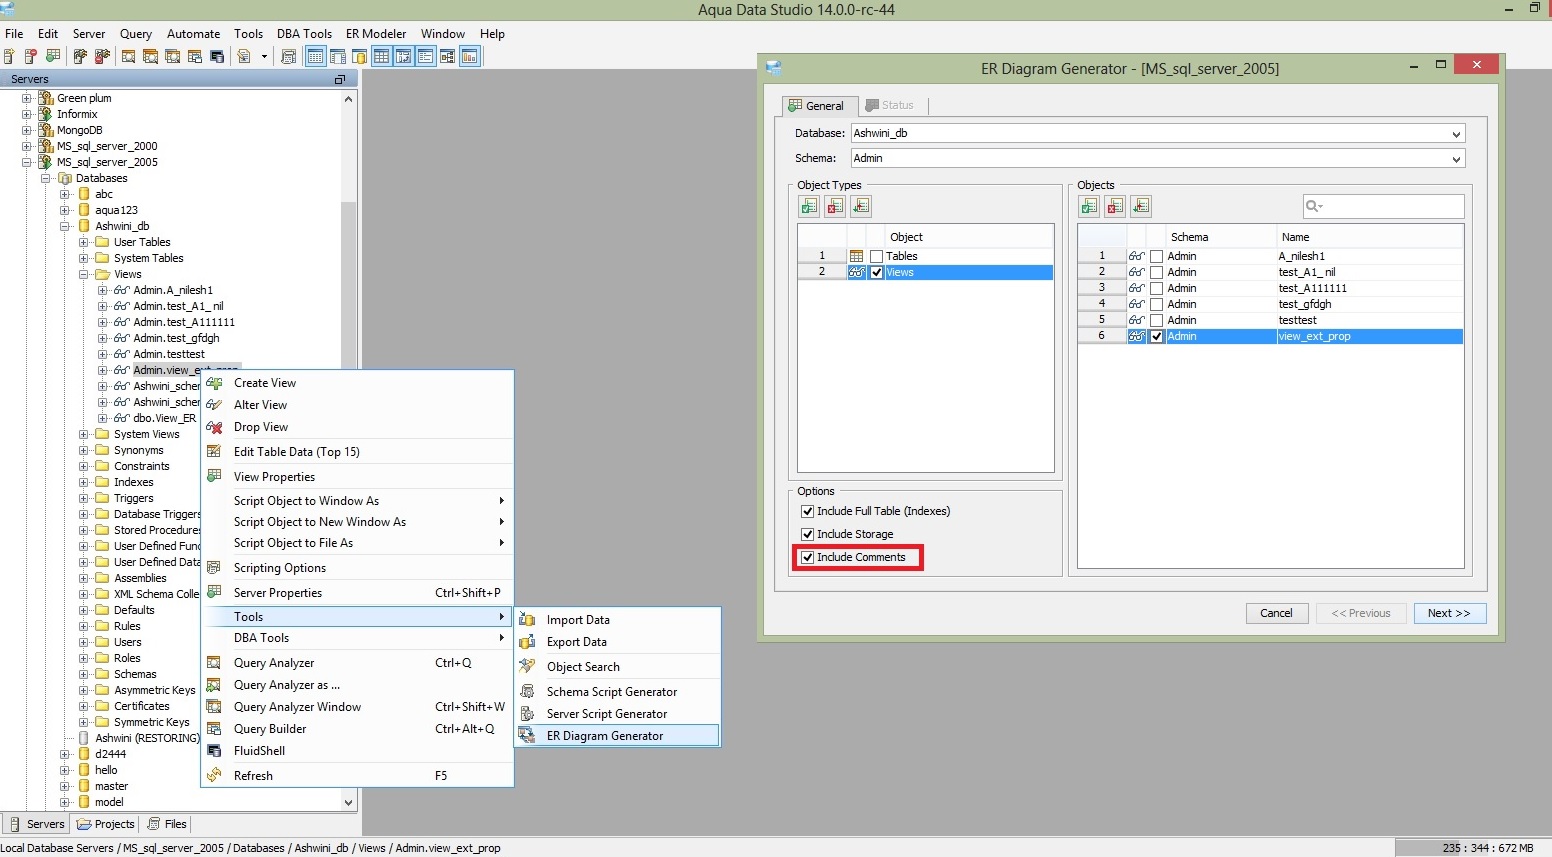This screenshot has height=857, width=1552.
Task: Open the toolbar dropdown arrow beside script icon
Action: 264,57
